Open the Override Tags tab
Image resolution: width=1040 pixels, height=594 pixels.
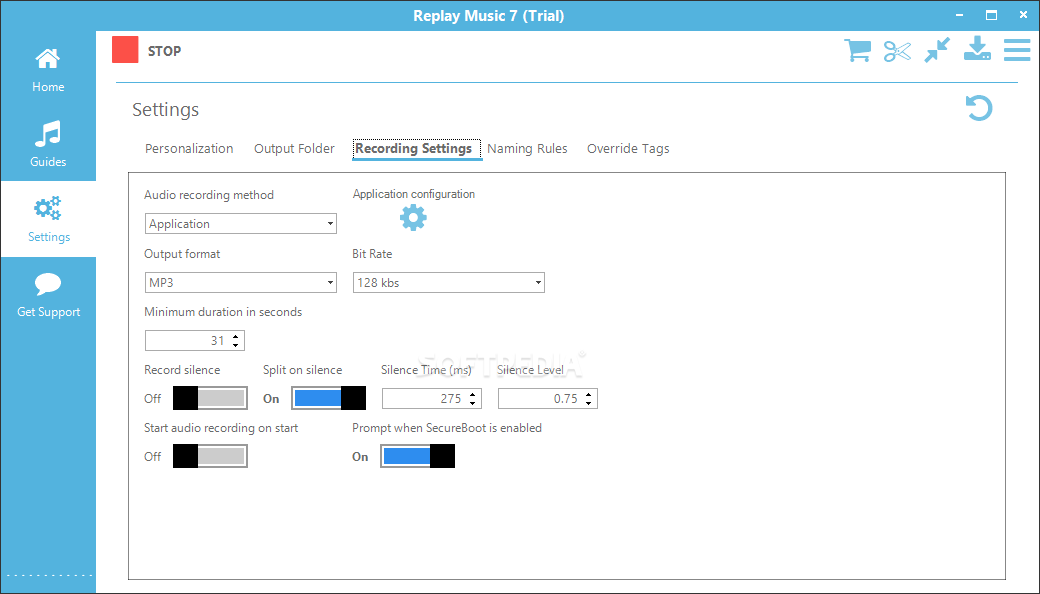coord(628,148)
